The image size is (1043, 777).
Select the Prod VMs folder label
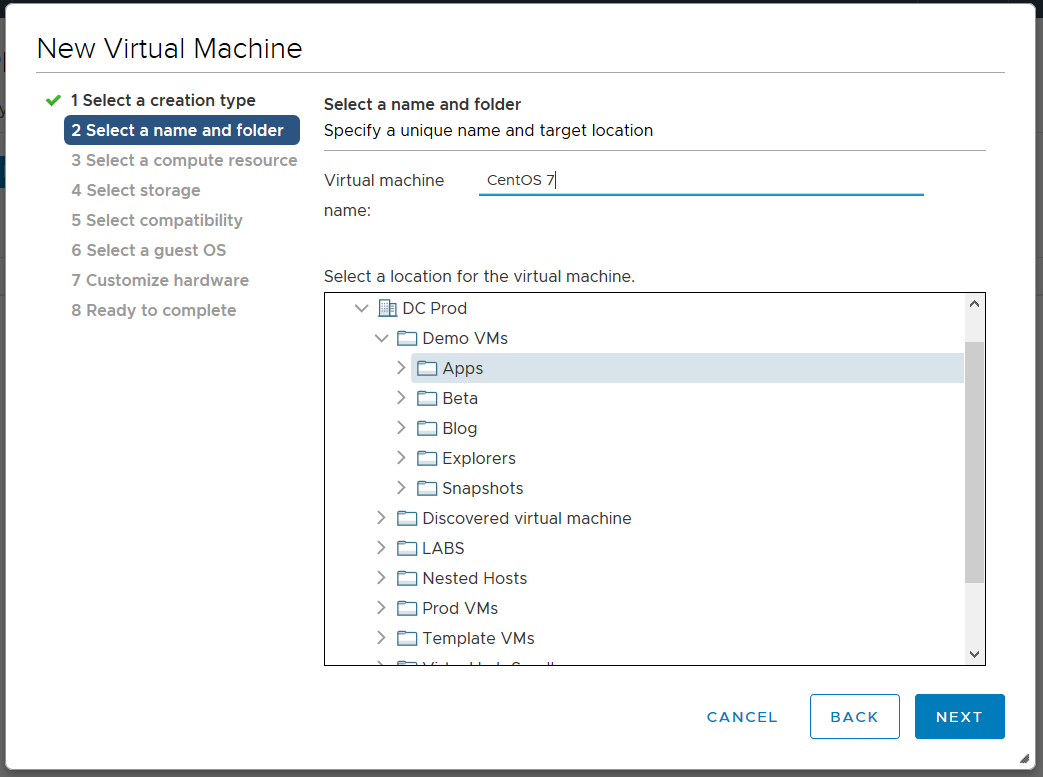[x=460, y=607]
